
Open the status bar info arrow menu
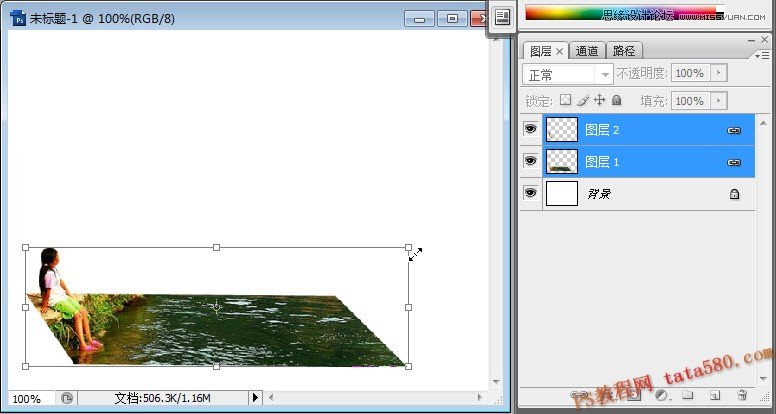point(255,397)
